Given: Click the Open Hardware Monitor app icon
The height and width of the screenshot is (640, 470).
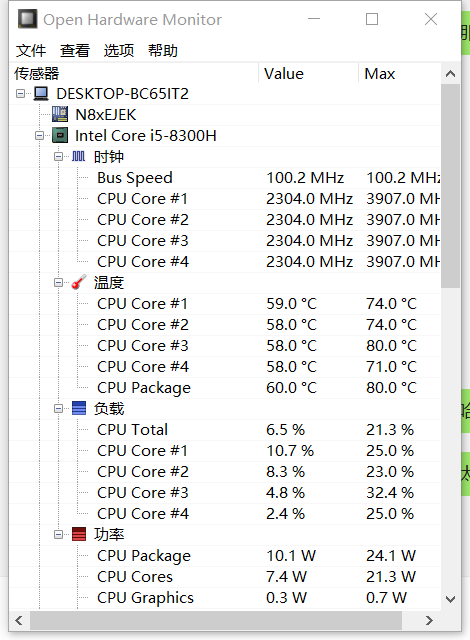Looking at the screenshot, I should coord(28,19).
